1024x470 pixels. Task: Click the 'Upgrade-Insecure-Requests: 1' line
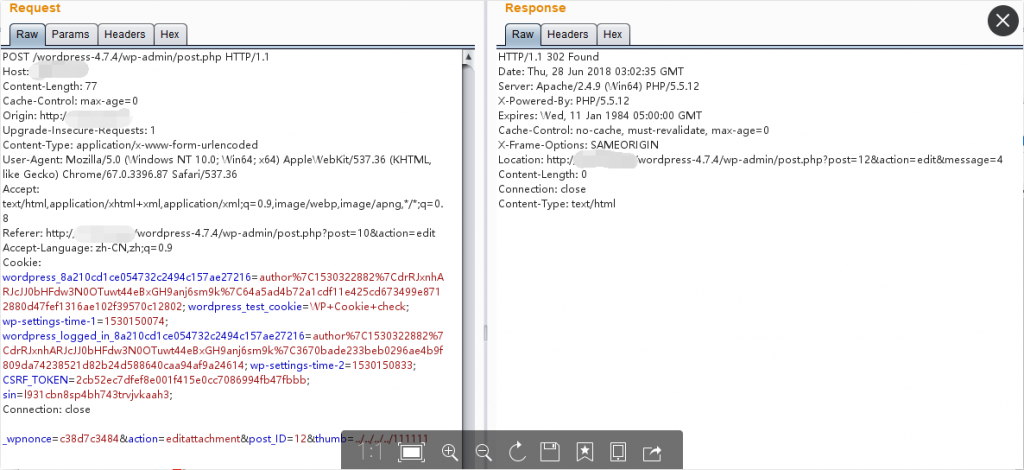(x=79, y=131)
